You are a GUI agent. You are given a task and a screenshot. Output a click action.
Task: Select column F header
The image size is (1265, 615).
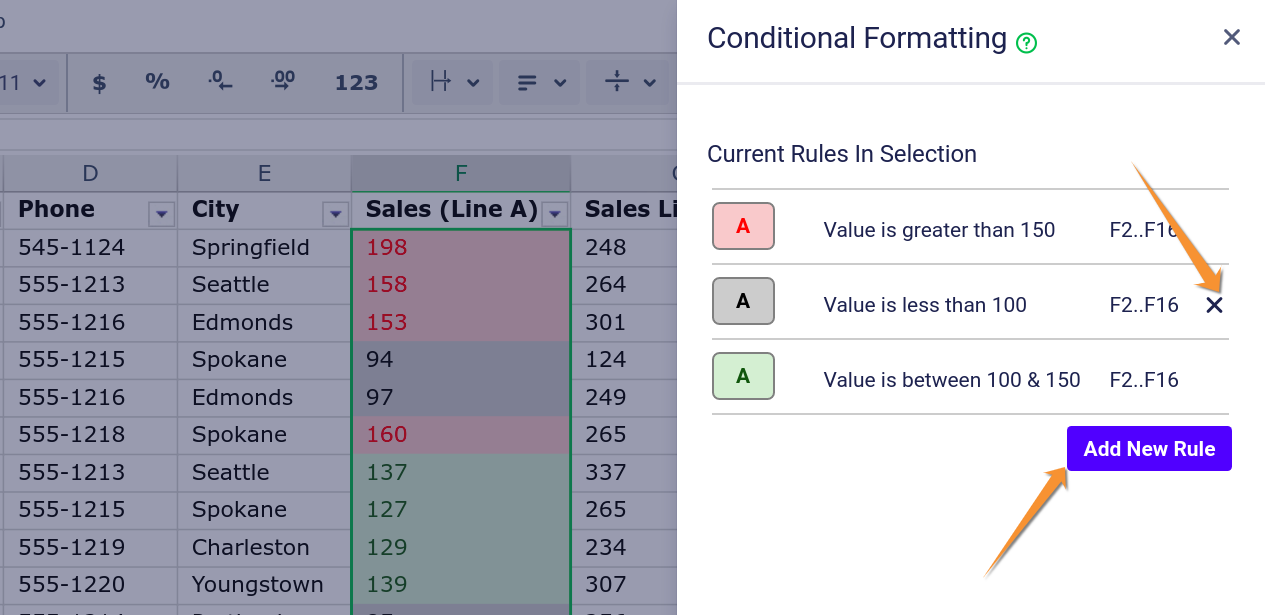point(460,173)
